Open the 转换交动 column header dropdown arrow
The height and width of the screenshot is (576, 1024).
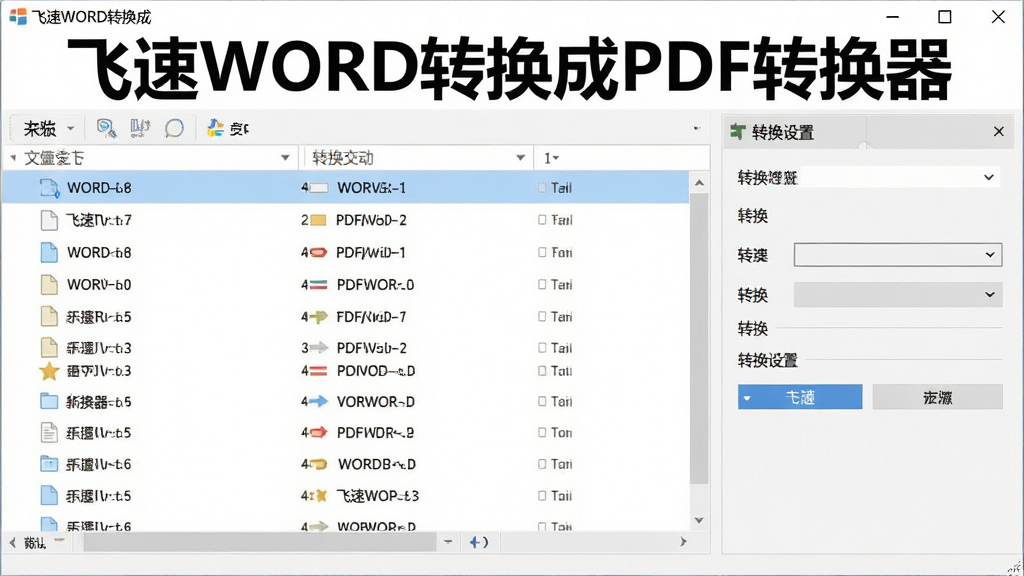520,157
